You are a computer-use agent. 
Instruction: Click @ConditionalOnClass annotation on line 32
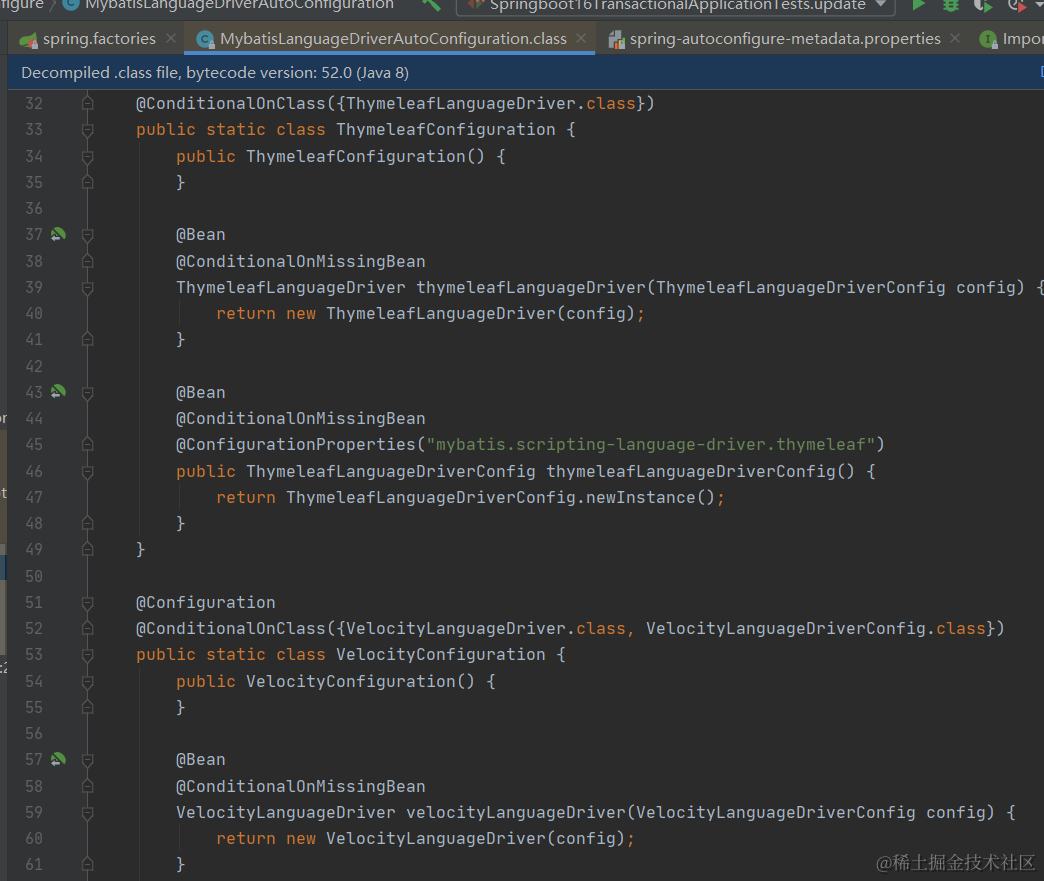click(x=230, y=103)
